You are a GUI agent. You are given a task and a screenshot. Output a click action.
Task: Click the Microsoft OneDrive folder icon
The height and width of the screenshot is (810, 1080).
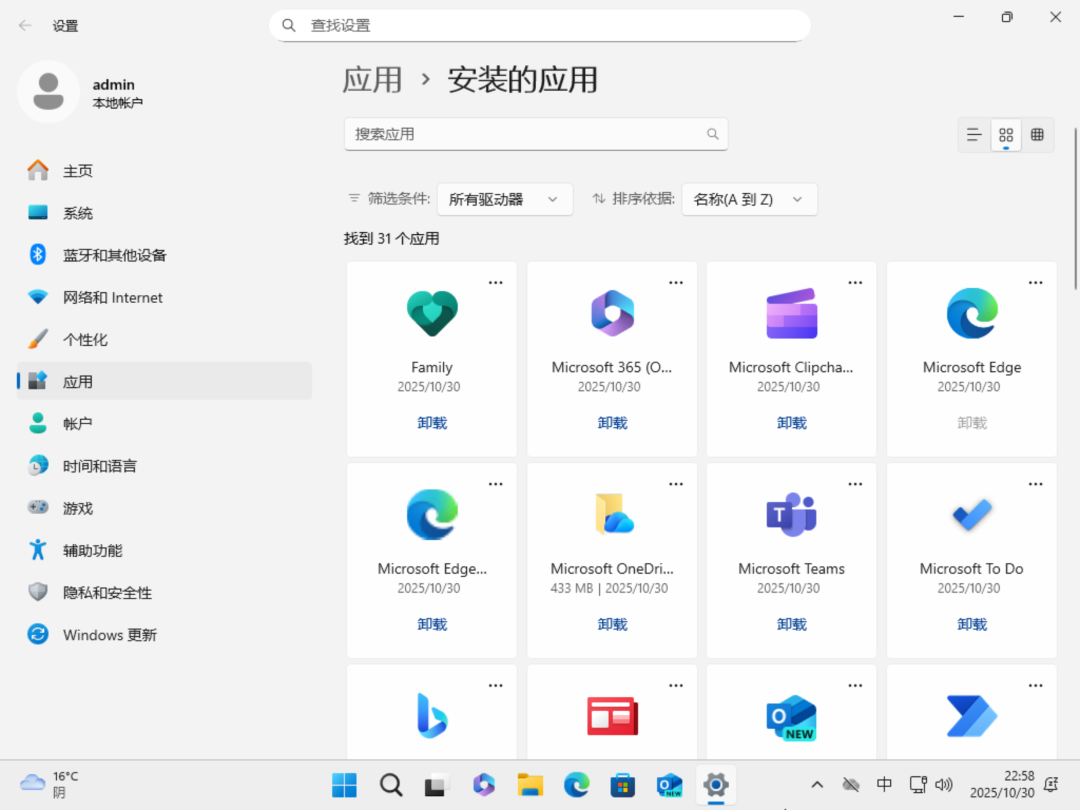pyautogui.click(x=612, y=514)
